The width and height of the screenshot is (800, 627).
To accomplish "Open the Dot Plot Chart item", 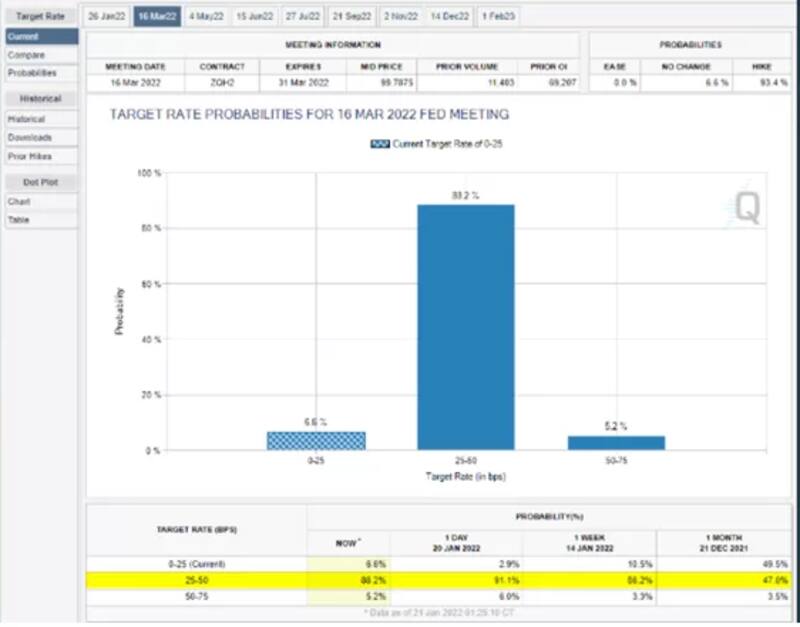I will click(x=19, y=201).
